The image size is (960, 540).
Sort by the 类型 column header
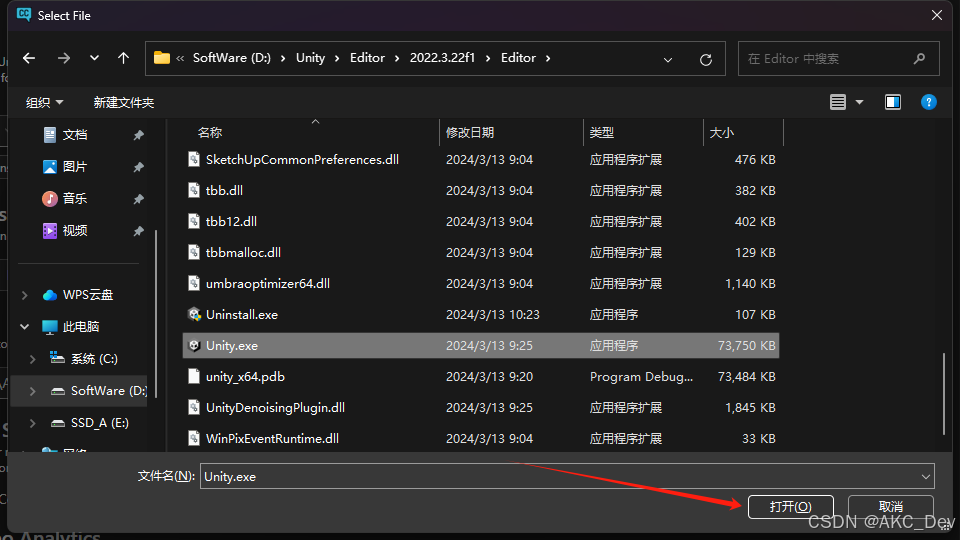pos(601,132)
